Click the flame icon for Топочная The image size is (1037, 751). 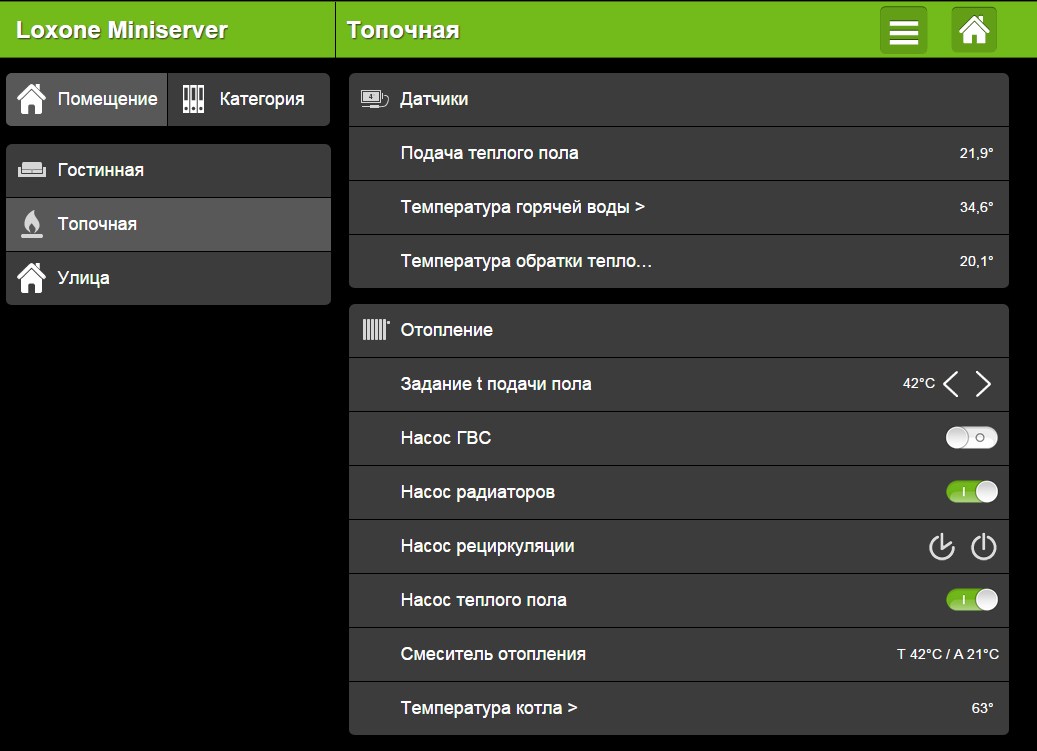tap(31, 224)
